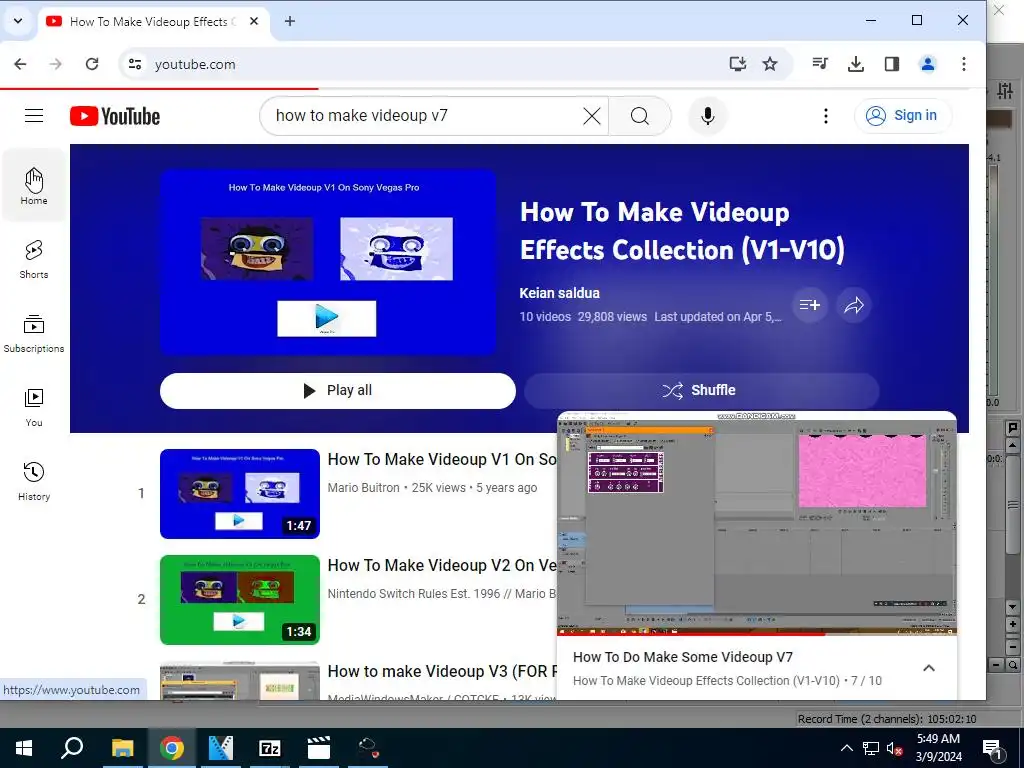1024x768 pixels.
Task: Expand the miniplayer playlist with chevron
Action: (929, 668)
